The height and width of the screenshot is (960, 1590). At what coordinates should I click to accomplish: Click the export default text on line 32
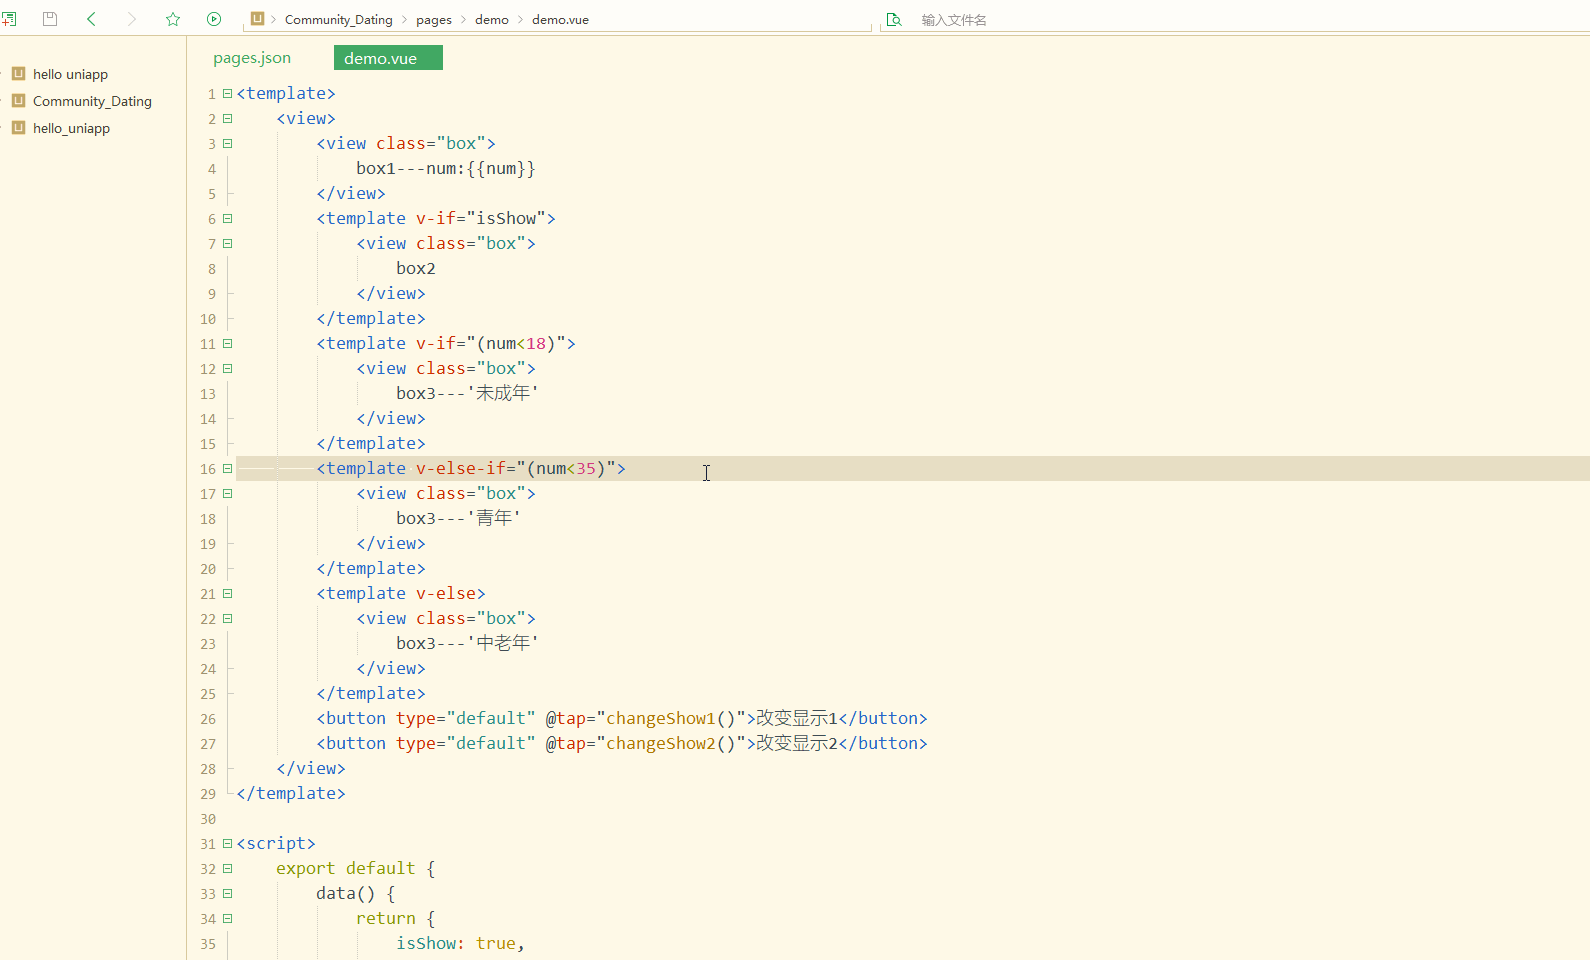[346, 868]
